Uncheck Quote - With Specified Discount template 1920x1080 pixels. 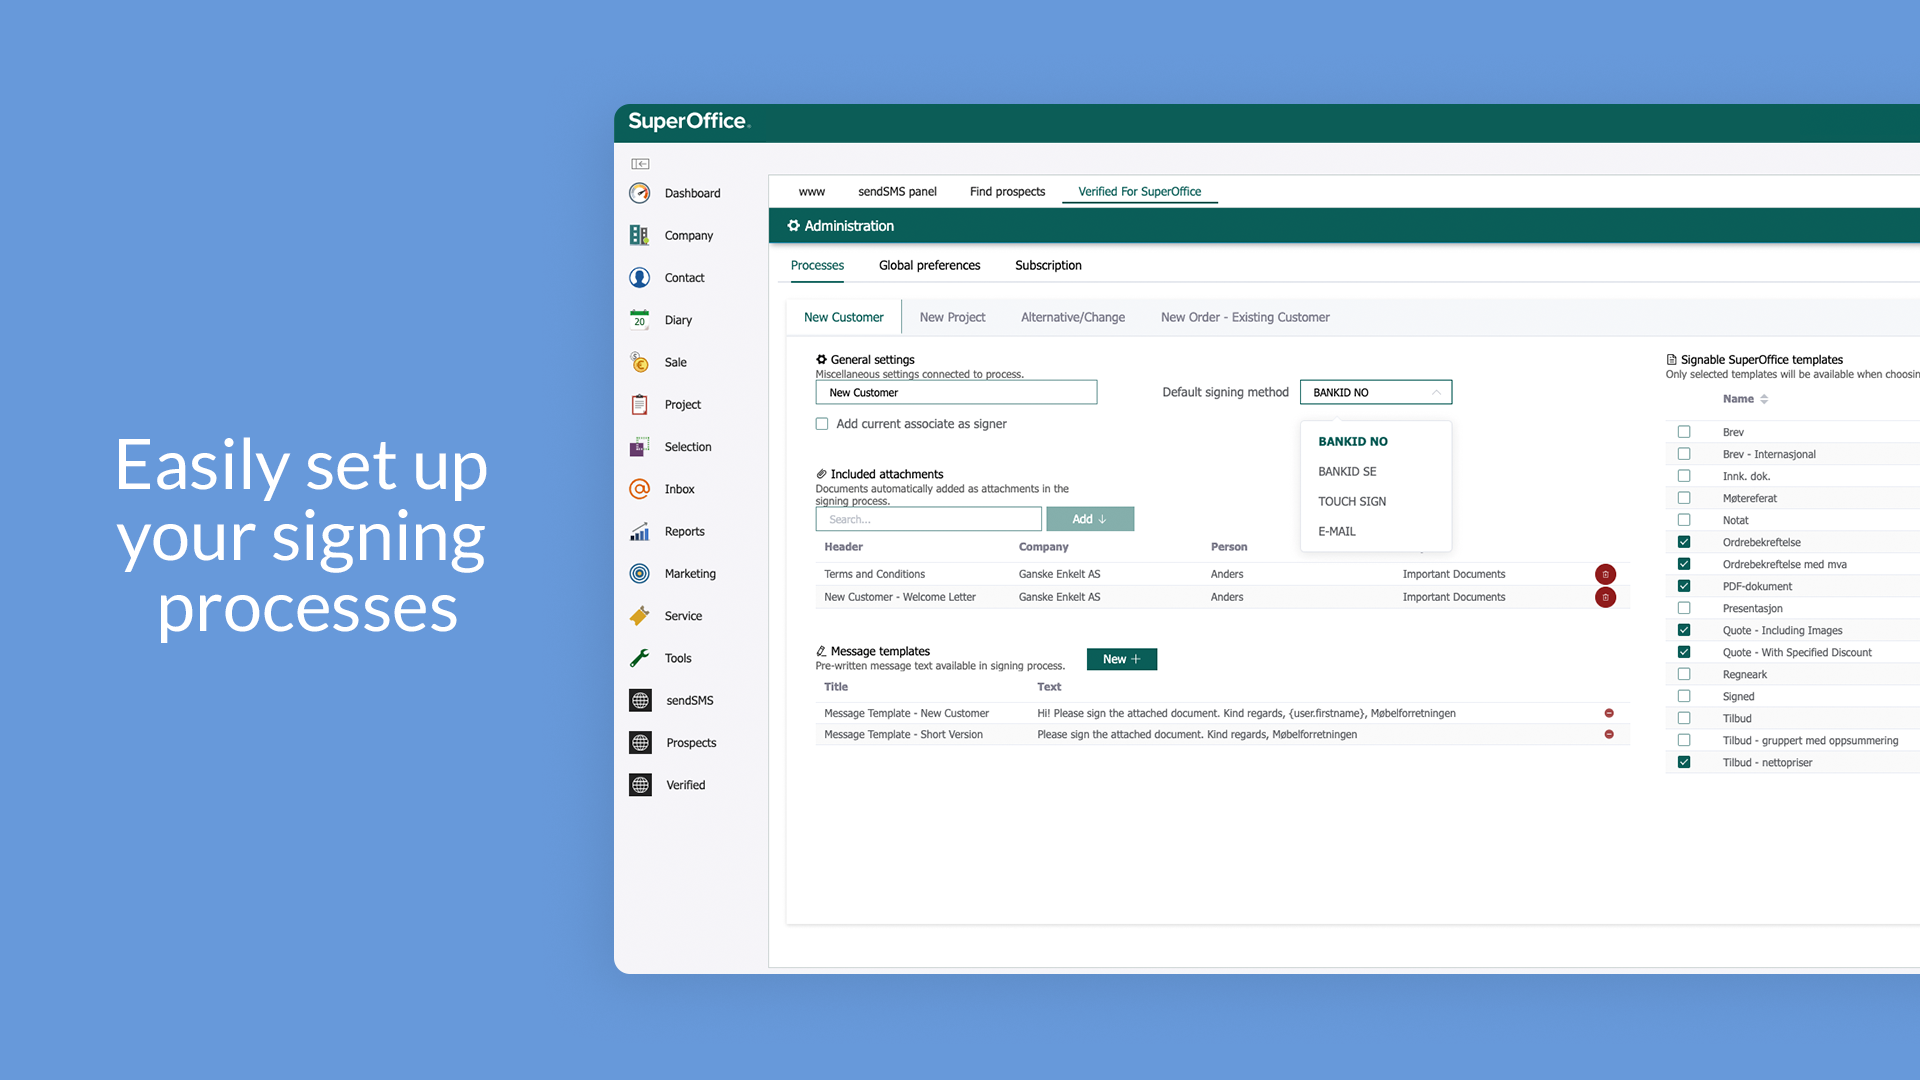click(x=1684, y=652)
